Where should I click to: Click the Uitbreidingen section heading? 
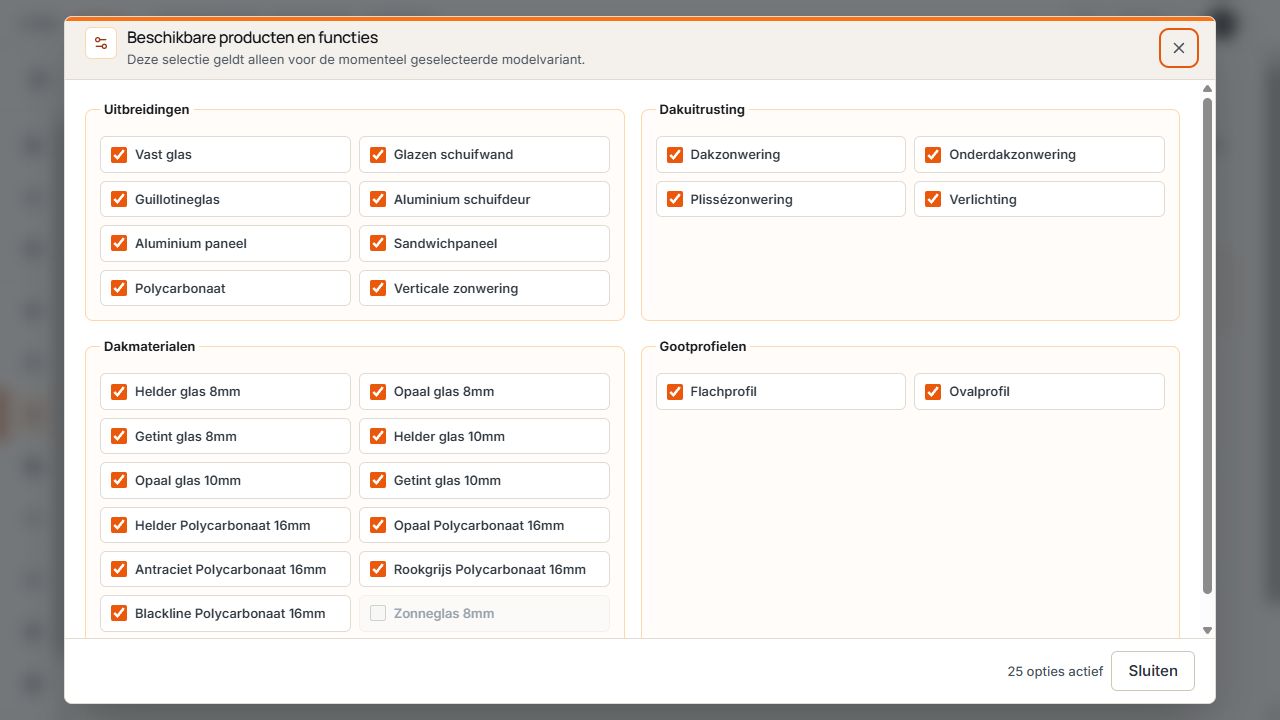tap(147, 110)
